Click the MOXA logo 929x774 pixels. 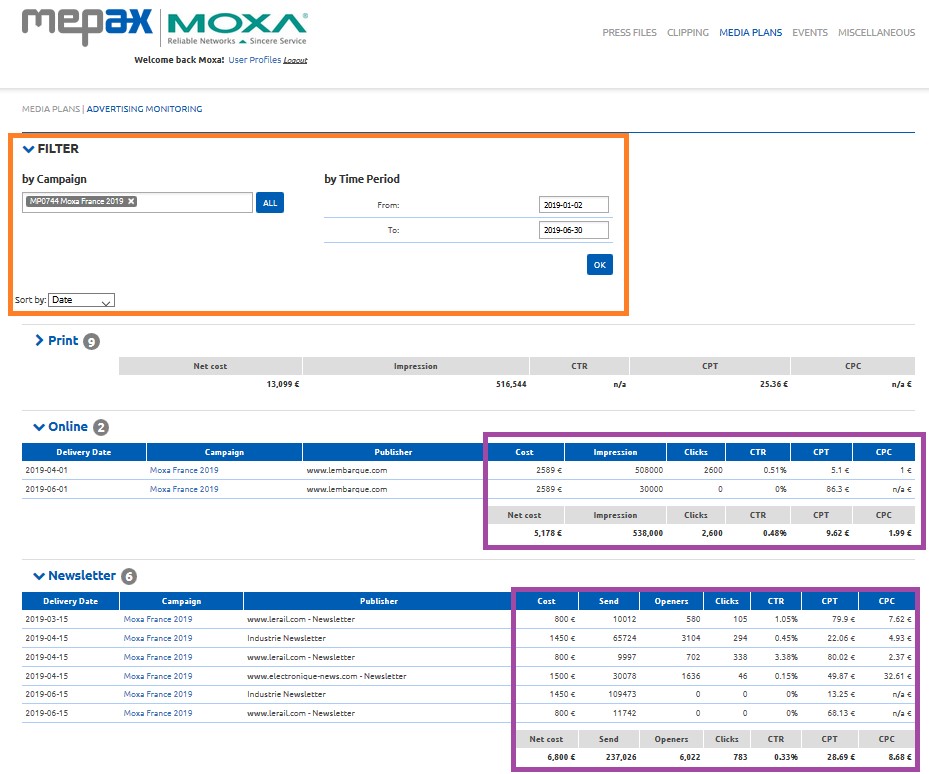point(236,28)
